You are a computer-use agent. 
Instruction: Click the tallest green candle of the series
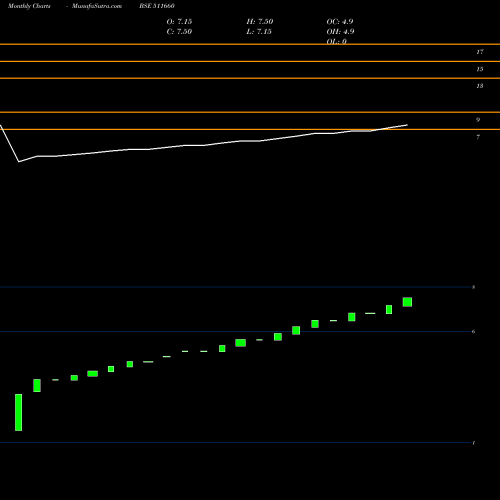(x=19, y=412)
